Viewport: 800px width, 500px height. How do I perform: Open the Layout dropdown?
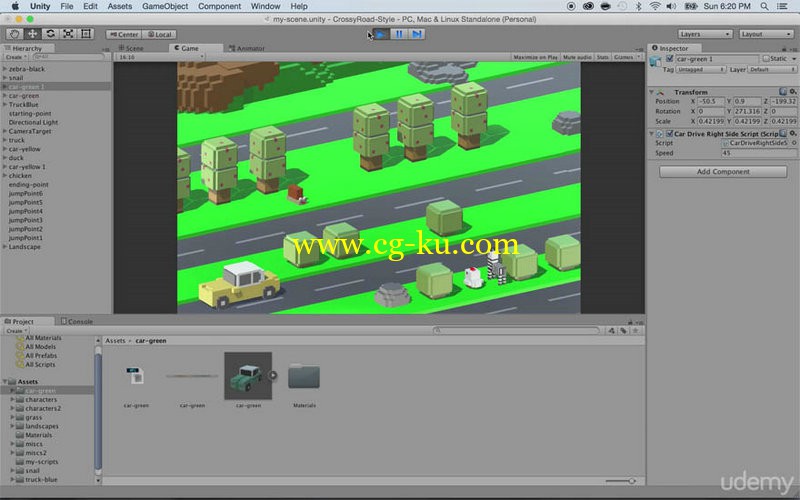coord(766,34)
